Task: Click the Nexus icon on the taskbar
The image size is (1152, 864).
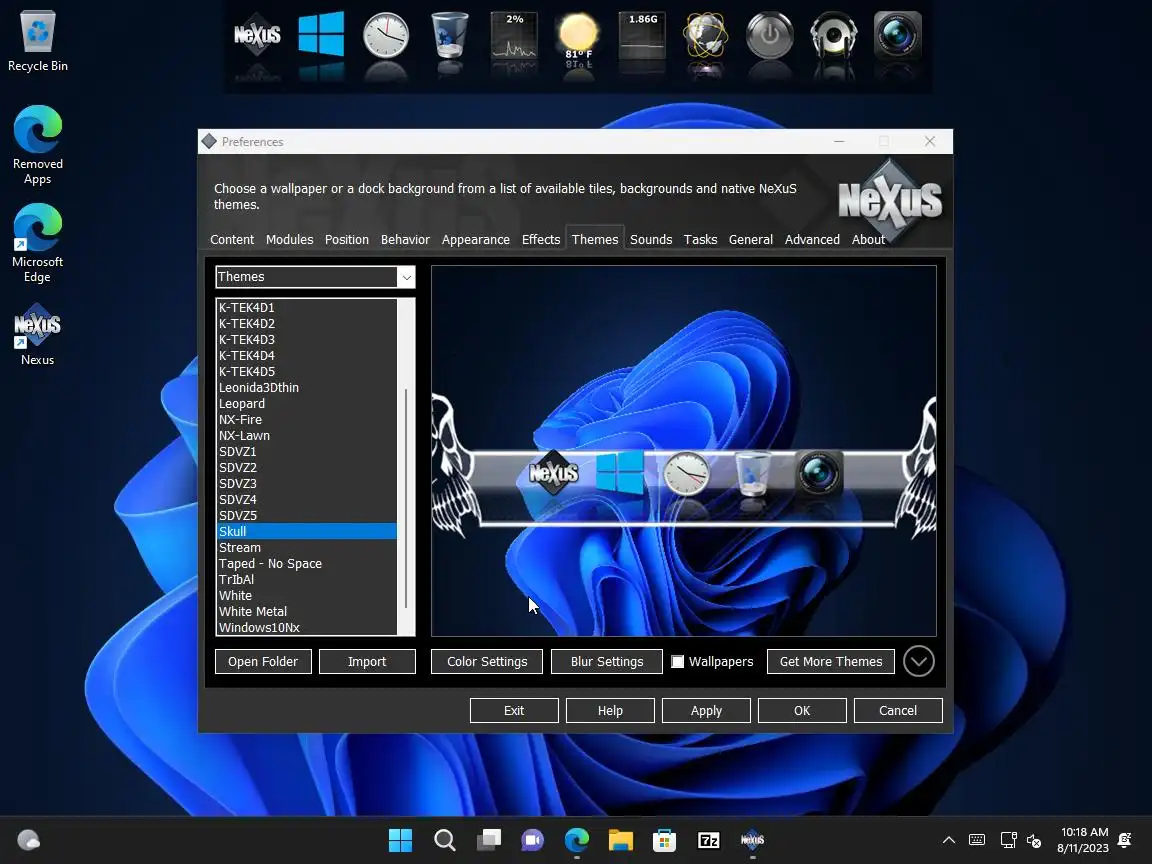Action: pos(752,840)
